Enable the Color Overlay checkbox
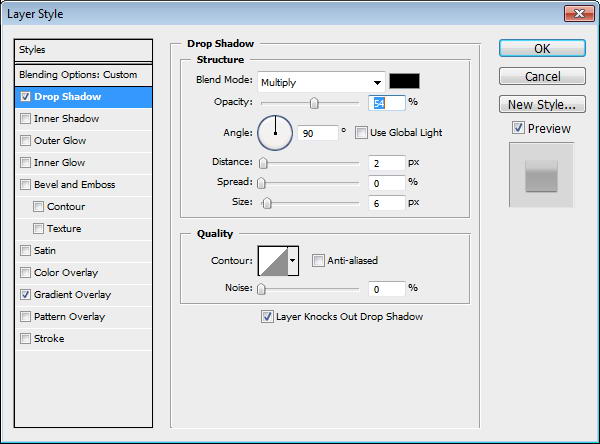 pos(25,273)
